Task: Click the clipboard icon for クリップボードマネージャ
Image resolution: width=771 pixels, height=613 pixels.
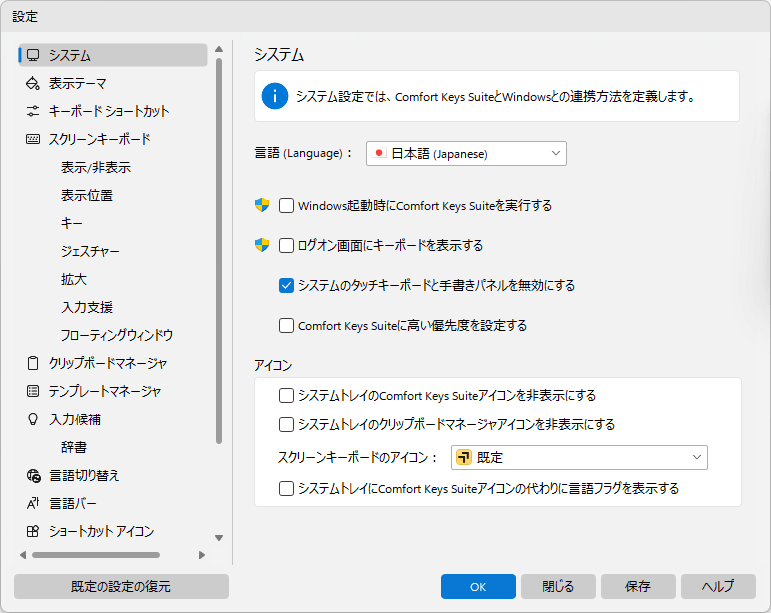Action: [x=33, y=363]
